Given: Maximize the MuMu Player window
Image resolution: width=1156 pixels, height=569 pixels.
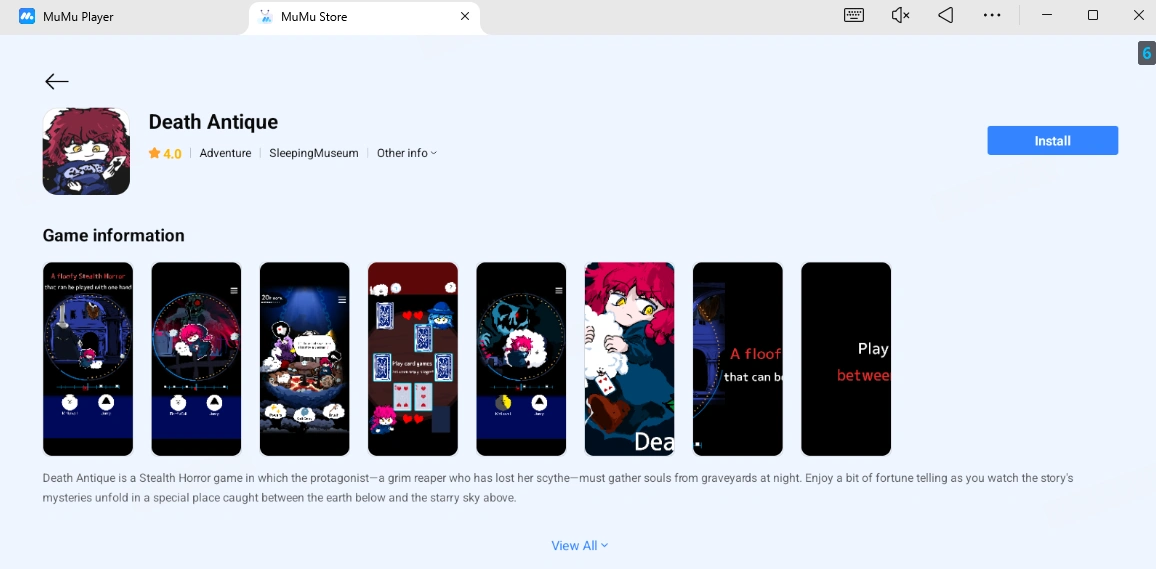Looking at the screenshot, I should tap(1093, 15).
